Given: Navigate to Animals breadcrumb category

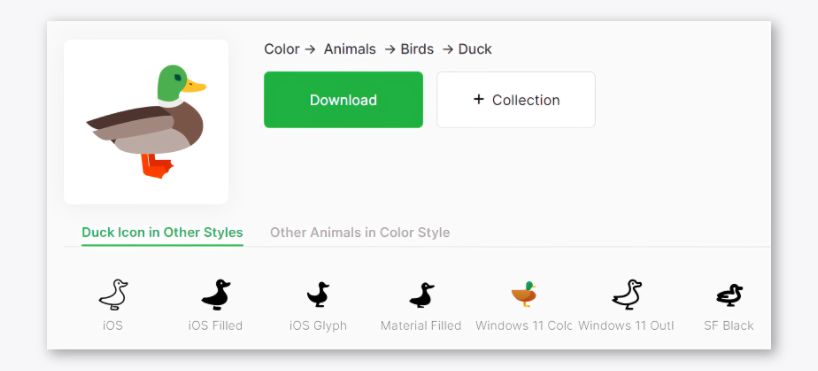Looking at the screenshot, I should [350, 49].
